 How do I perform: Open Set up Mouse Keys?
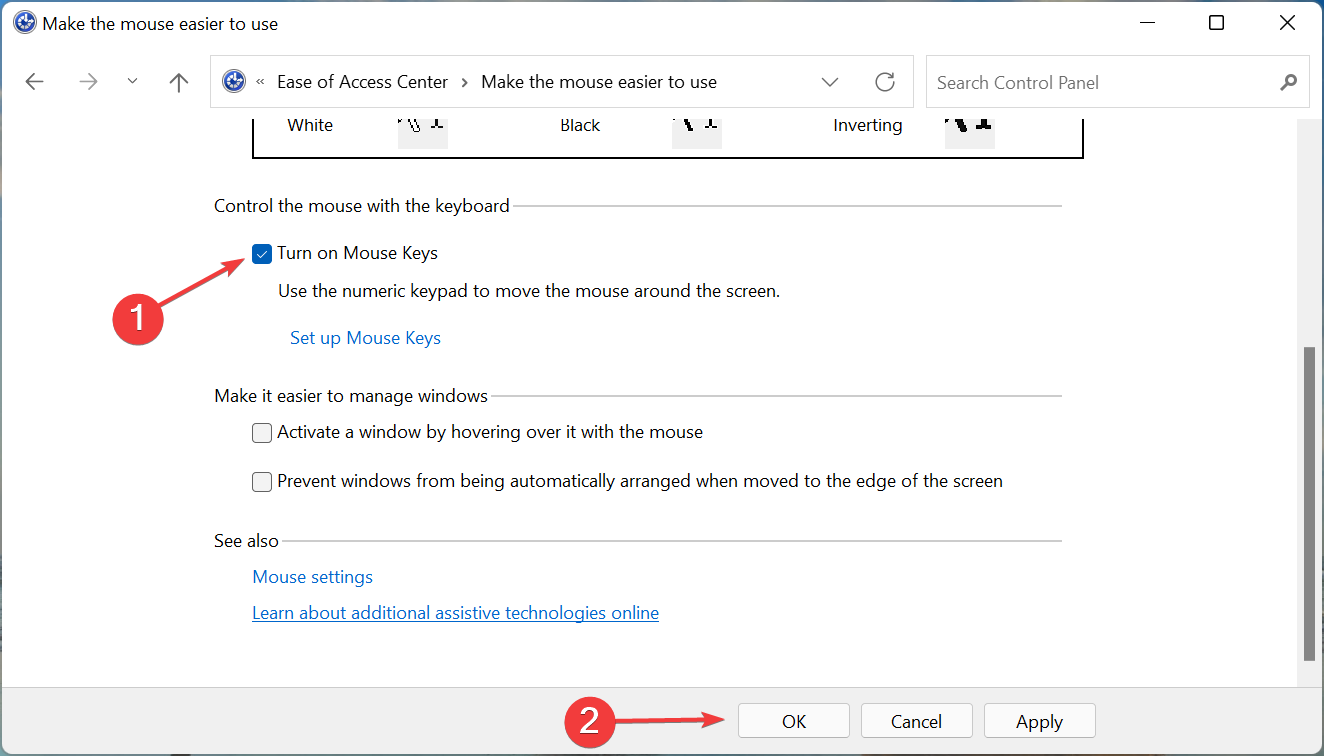[364, 337]
